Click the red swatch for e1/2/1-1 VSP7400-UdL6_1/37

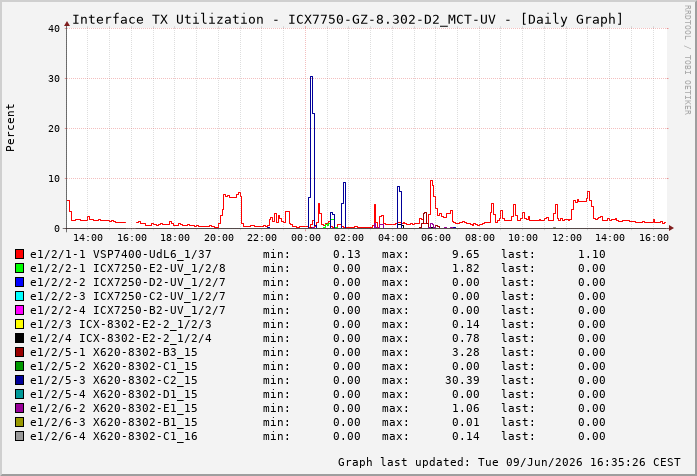(19, 254)
